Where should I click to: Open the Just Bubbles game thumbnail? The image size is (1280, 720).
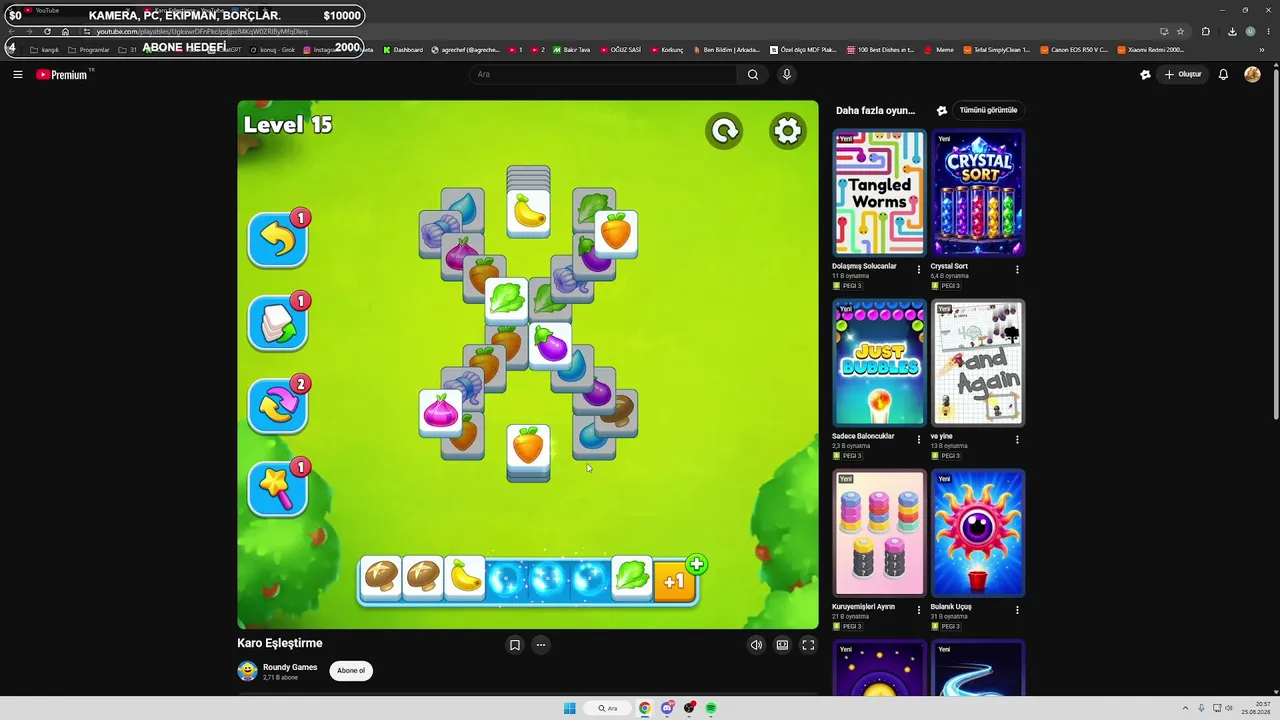[879, 363]
